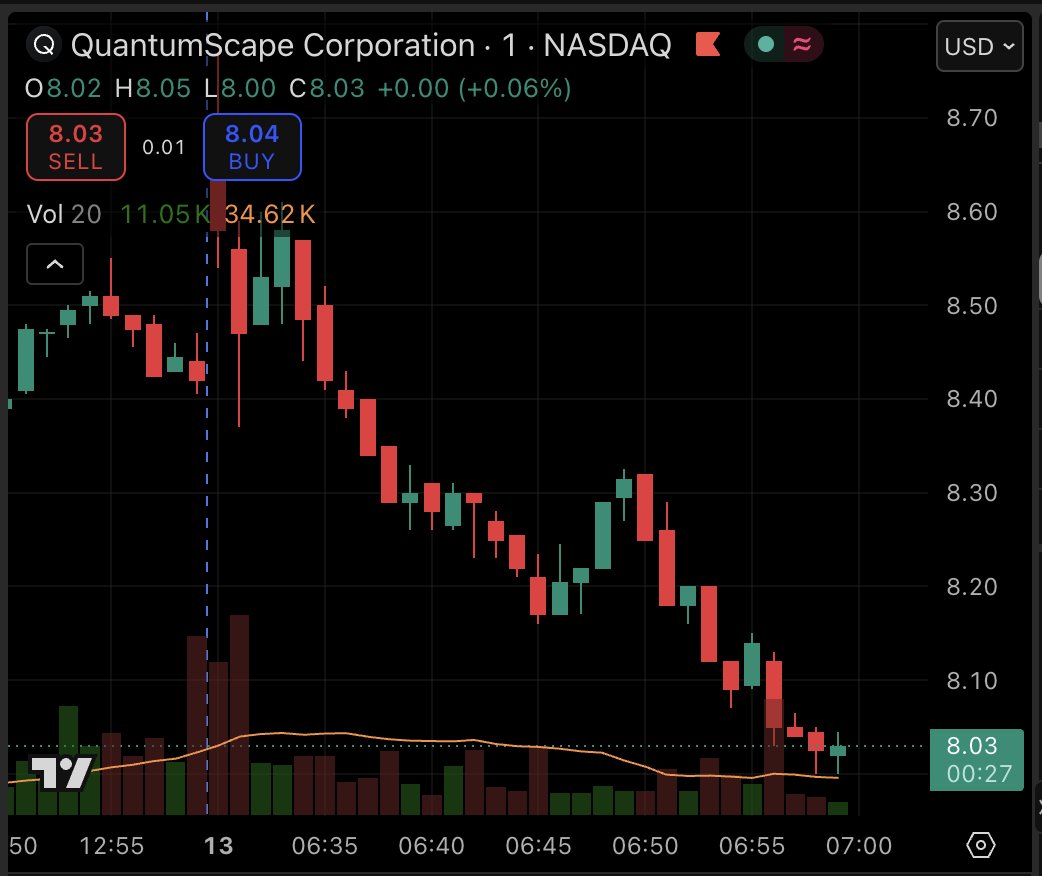Collapse the indicator legend with the chevron button
Screen dimensions: 1042x876
[x=55, y=264]
